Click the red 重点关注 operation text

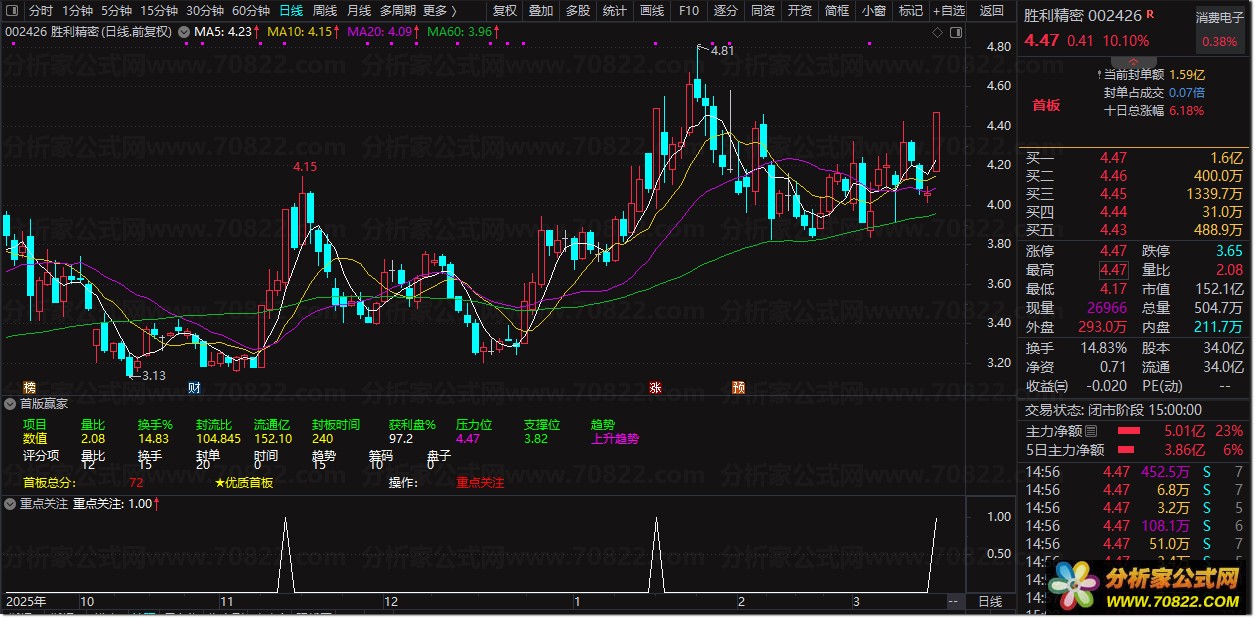pyautogui.click(x=480, y=482)
